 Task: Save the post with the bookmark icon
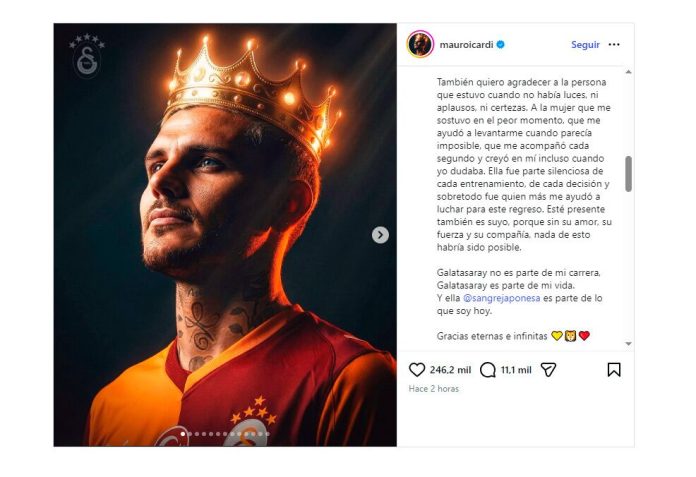[614, 369]
